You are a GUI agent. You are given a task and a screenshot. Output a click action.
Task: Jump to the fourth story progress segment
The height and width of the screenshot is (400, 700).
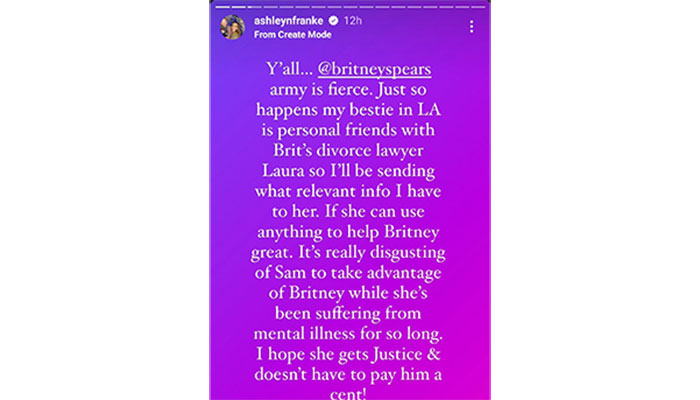click(x=271, y=7)
